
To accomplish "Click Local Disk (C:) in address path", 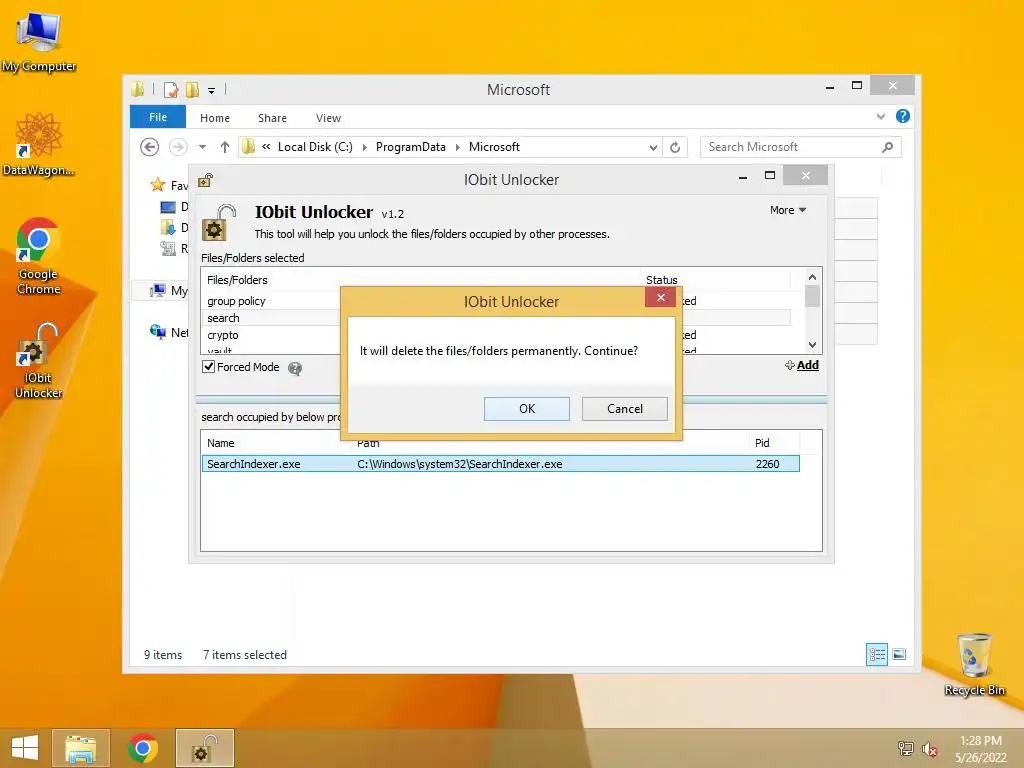I will (x=315, y=147).
